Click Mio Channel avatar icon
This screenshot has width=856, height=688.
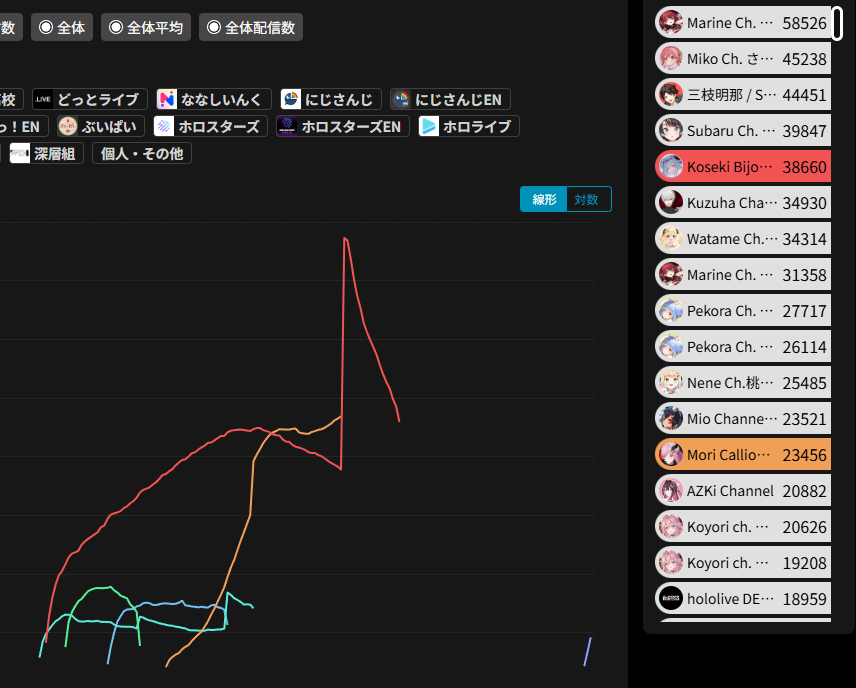point(670,419)
